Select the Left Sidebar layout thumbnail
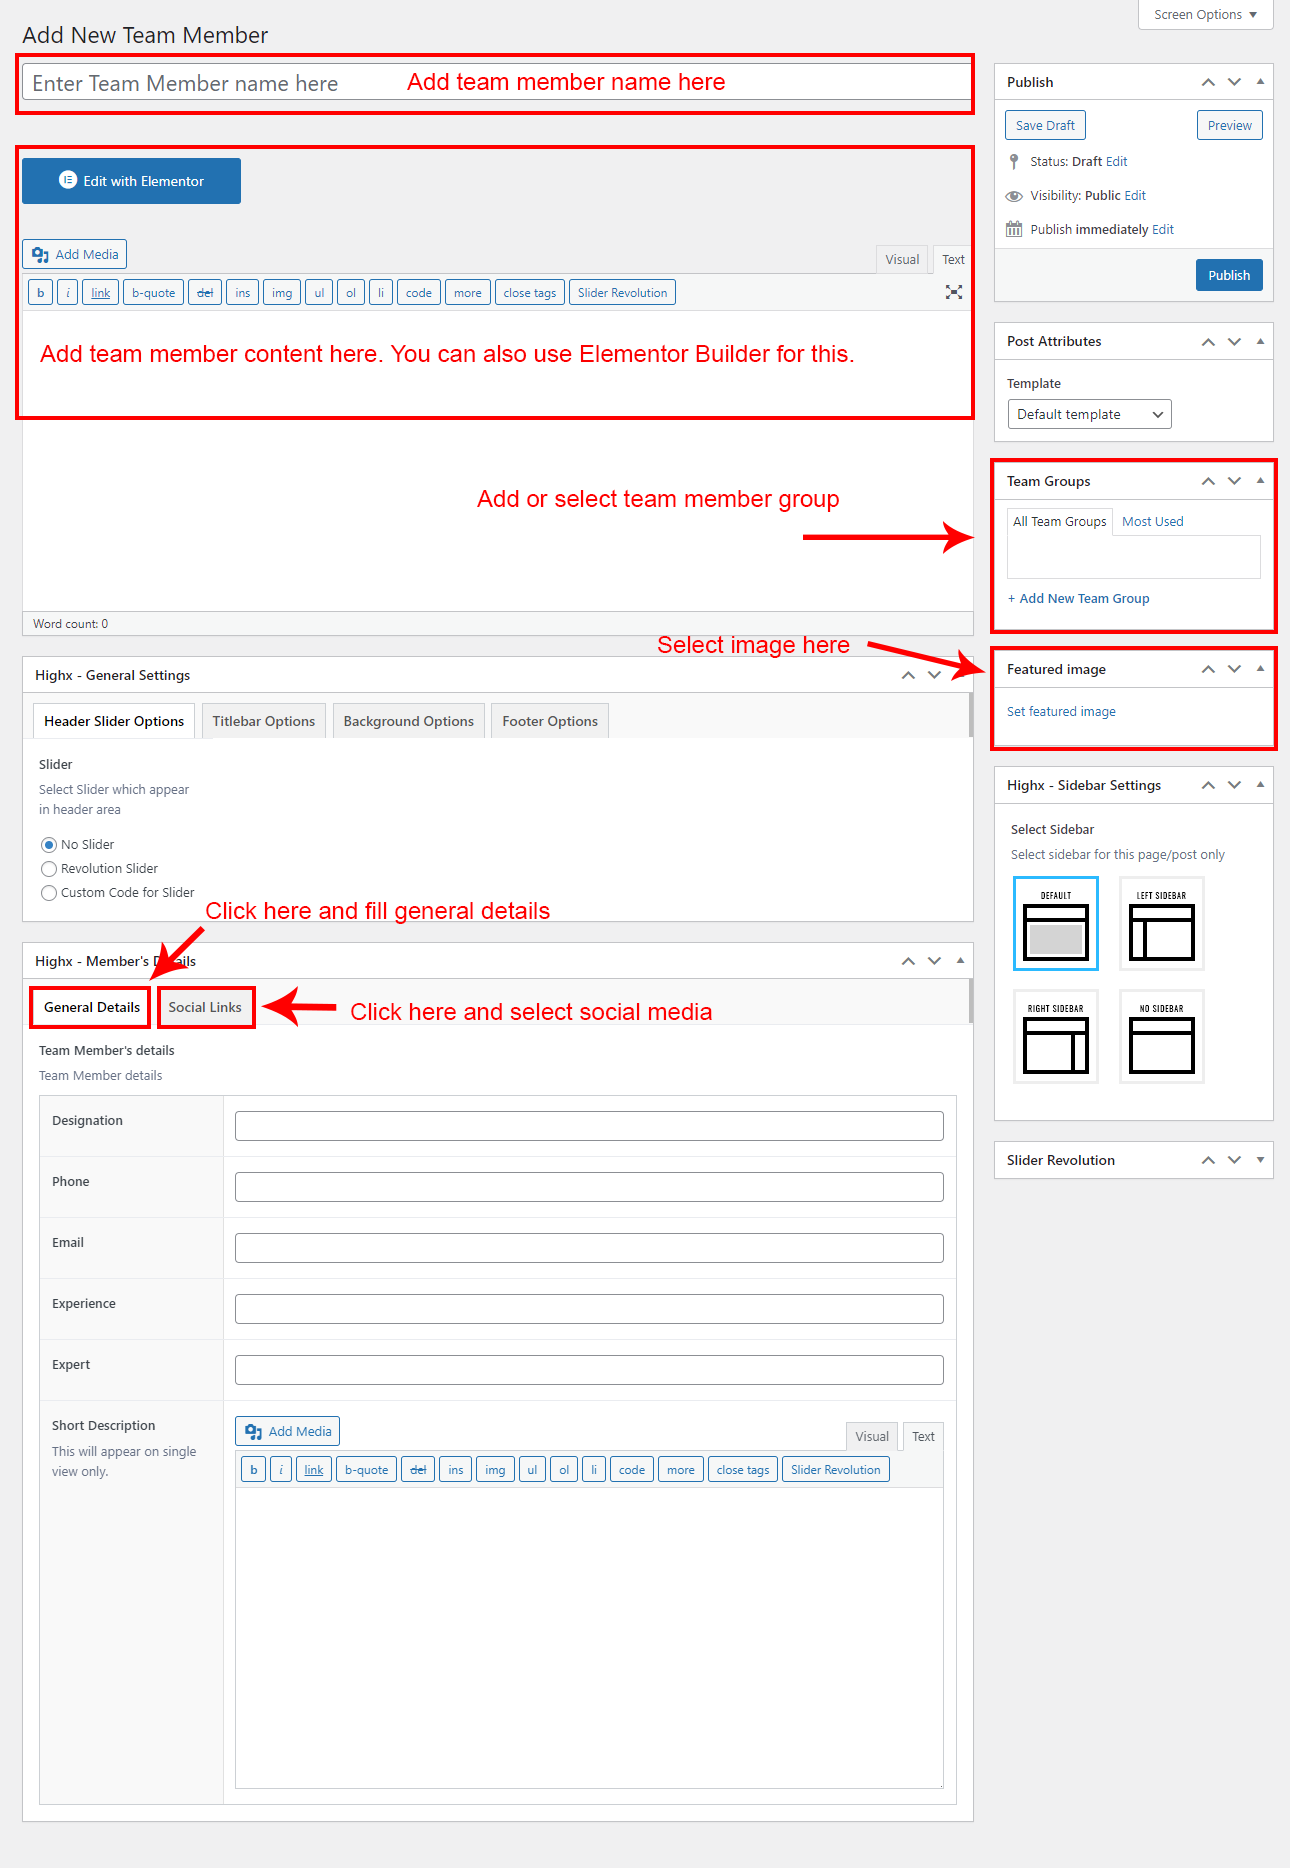The width and height of the screenshot is (1290, 1868). click(x=1161, y=924)
